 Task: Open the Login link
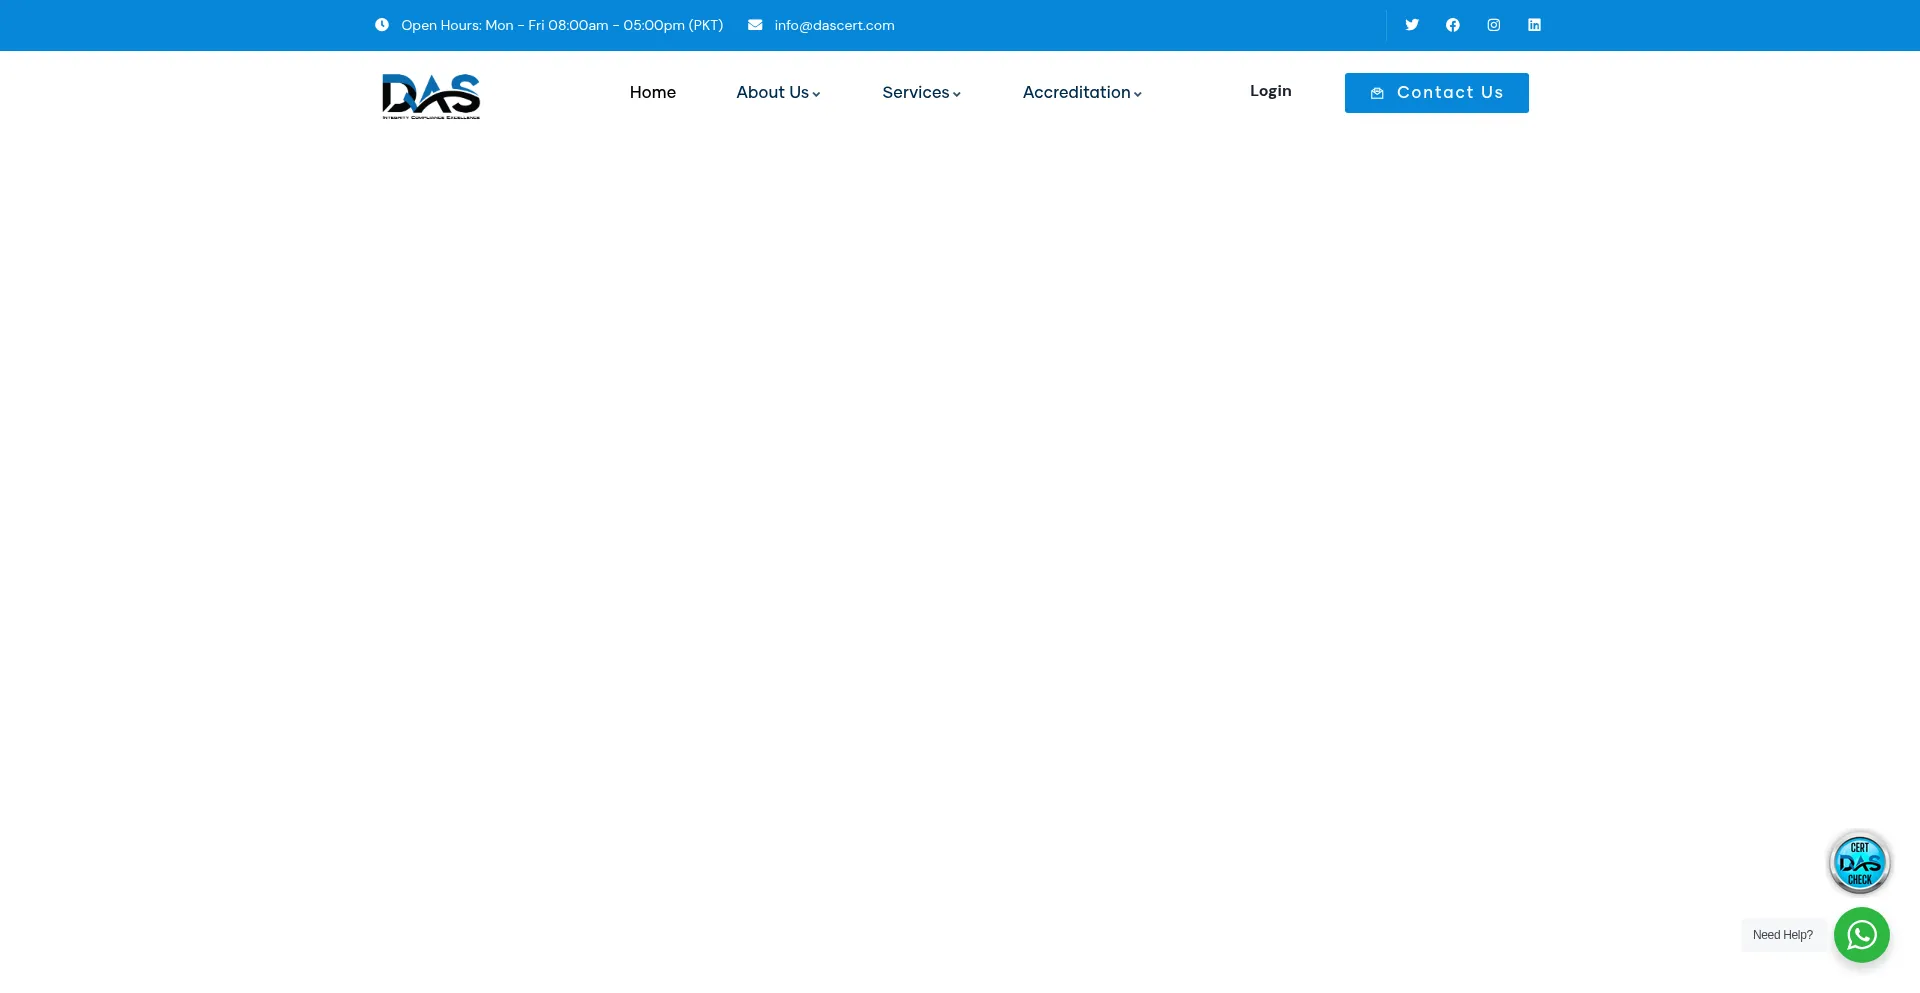click(x=1271, y=91)
